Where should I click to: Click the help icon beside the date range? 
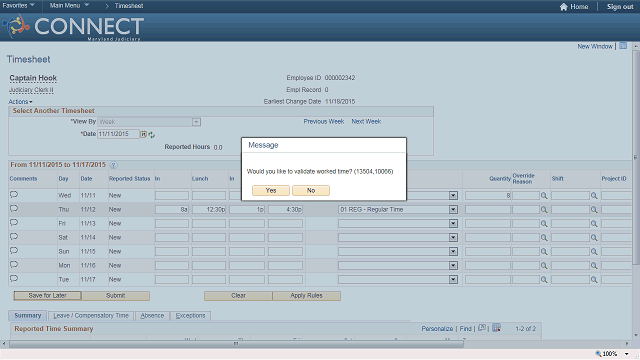pyautogui.click(x=114, y=165)
